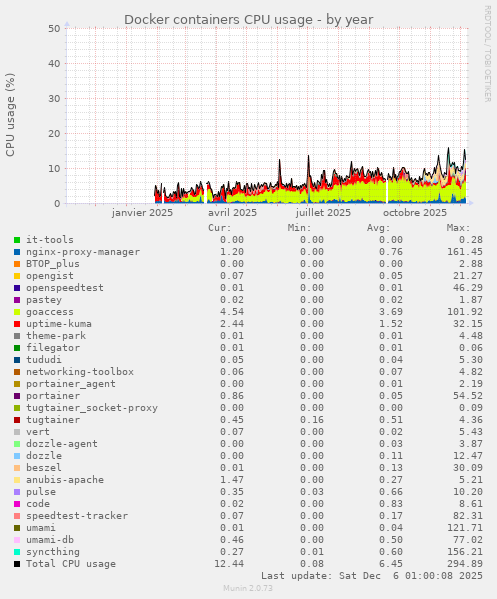Click the 'octobre 2025' axis label
497x599 pixels.
[x=415, y=213]
